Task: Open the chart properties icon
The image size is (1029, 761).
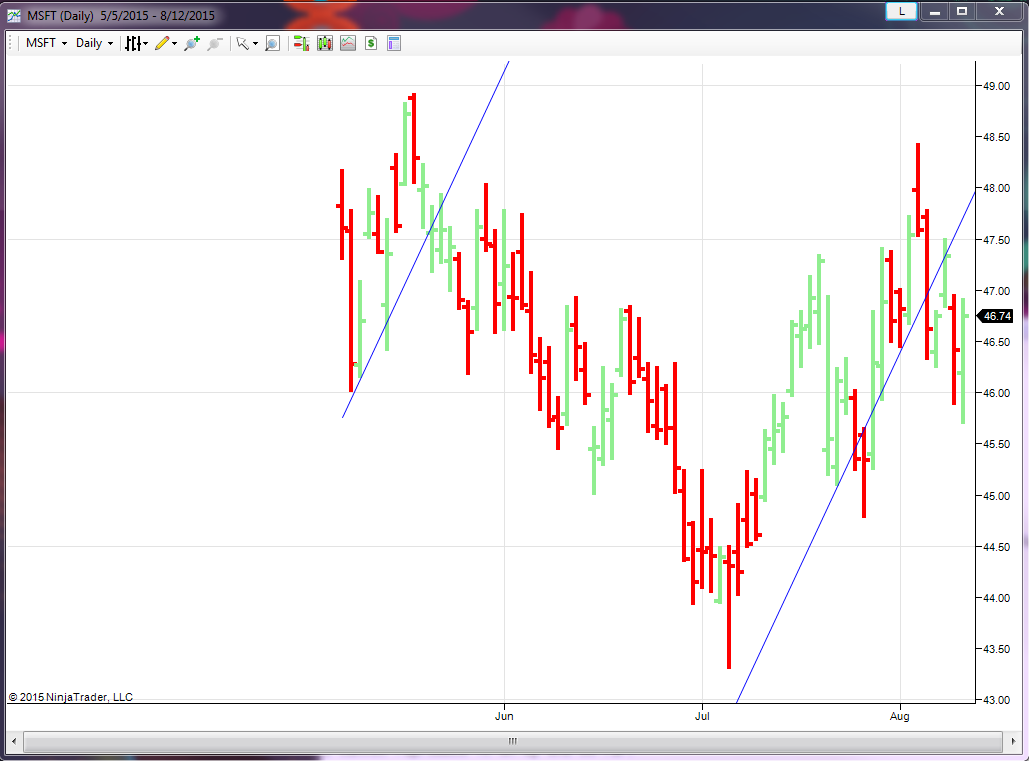Action: pyautogui.click(x=394, y=43)
